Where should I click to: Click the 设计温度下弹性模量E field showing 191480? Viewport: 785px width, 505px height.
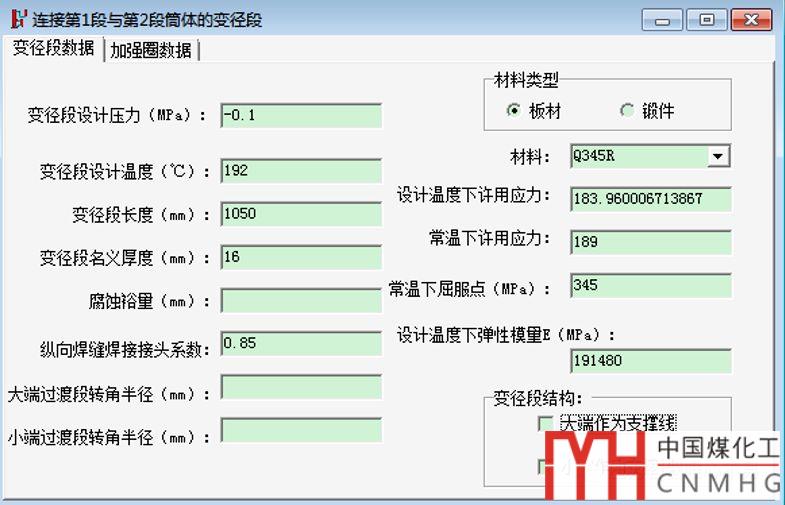[651, 361]
